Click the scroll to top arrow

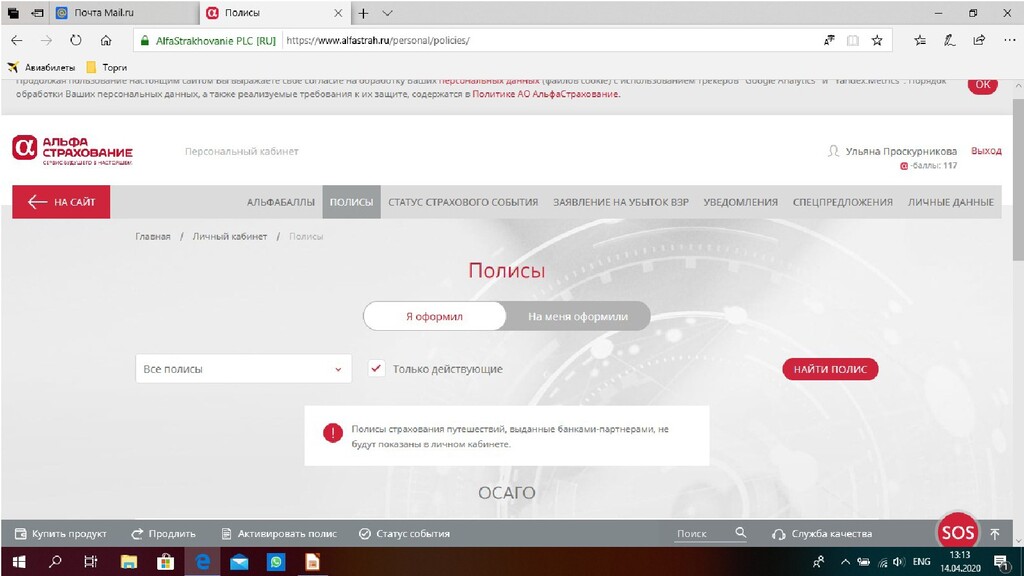coord(995,534)
